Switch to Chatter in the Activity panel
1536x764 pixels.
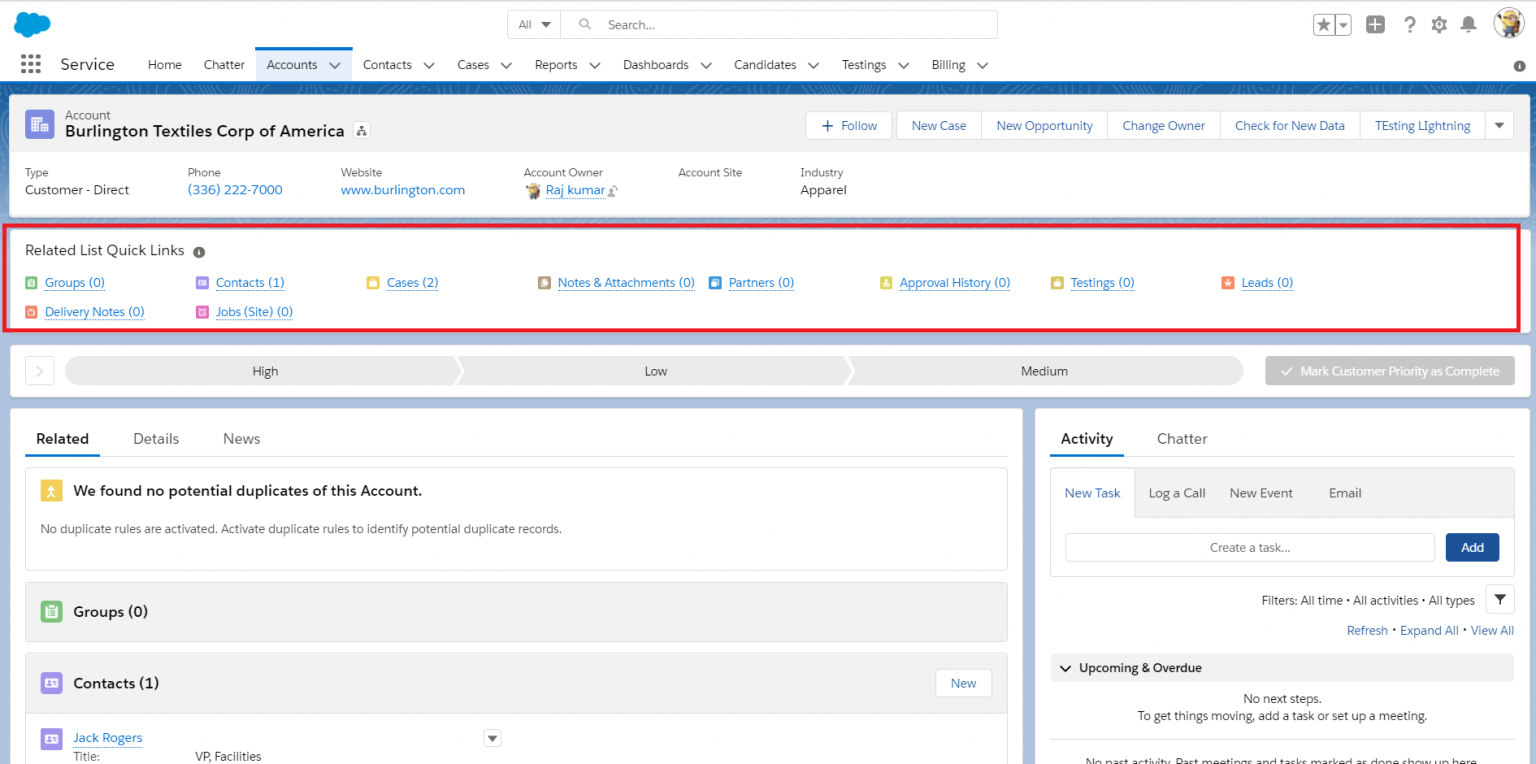(1181, 438)
